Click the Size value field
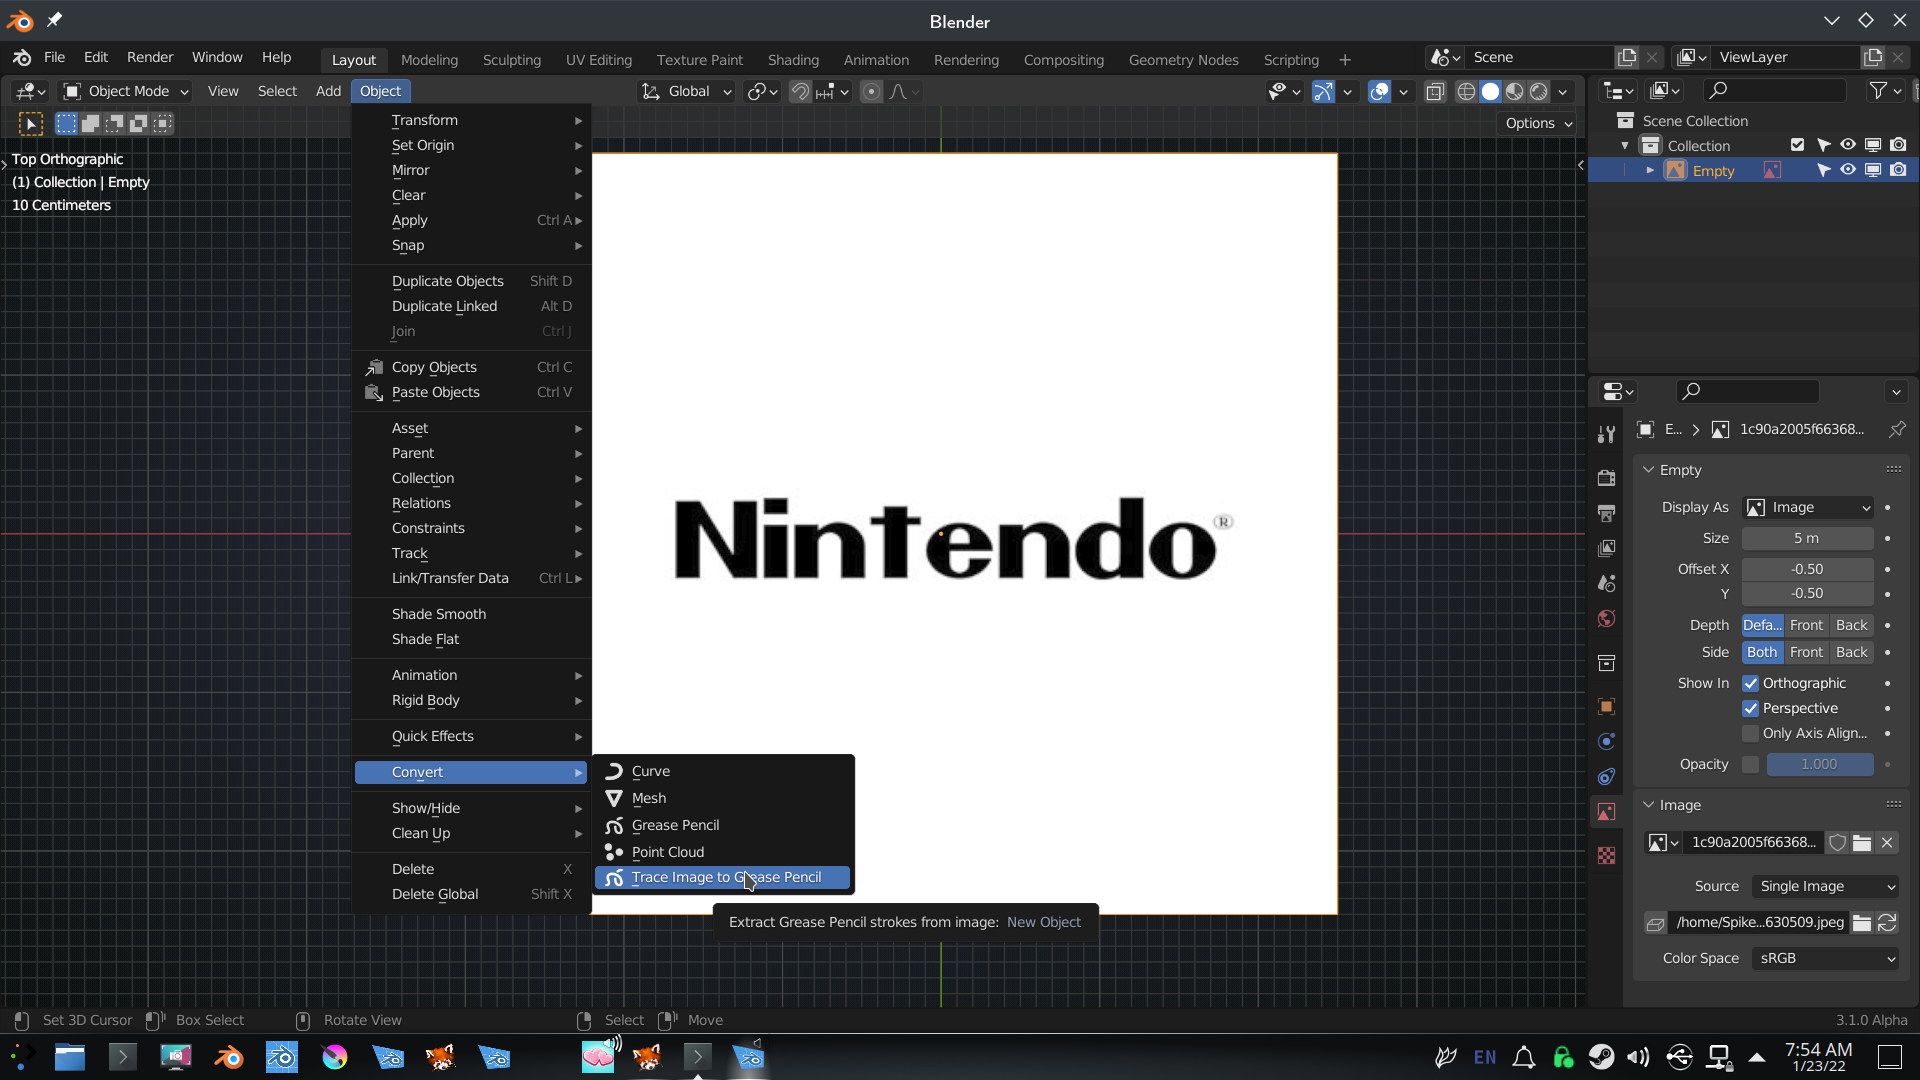The image size is (1920, 1080). point(1806,538)
